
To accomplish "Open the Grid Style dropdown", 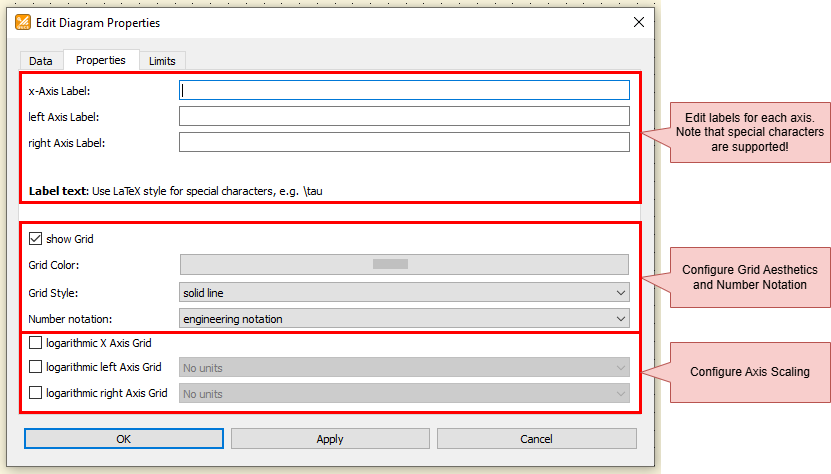I will point(404,293).
